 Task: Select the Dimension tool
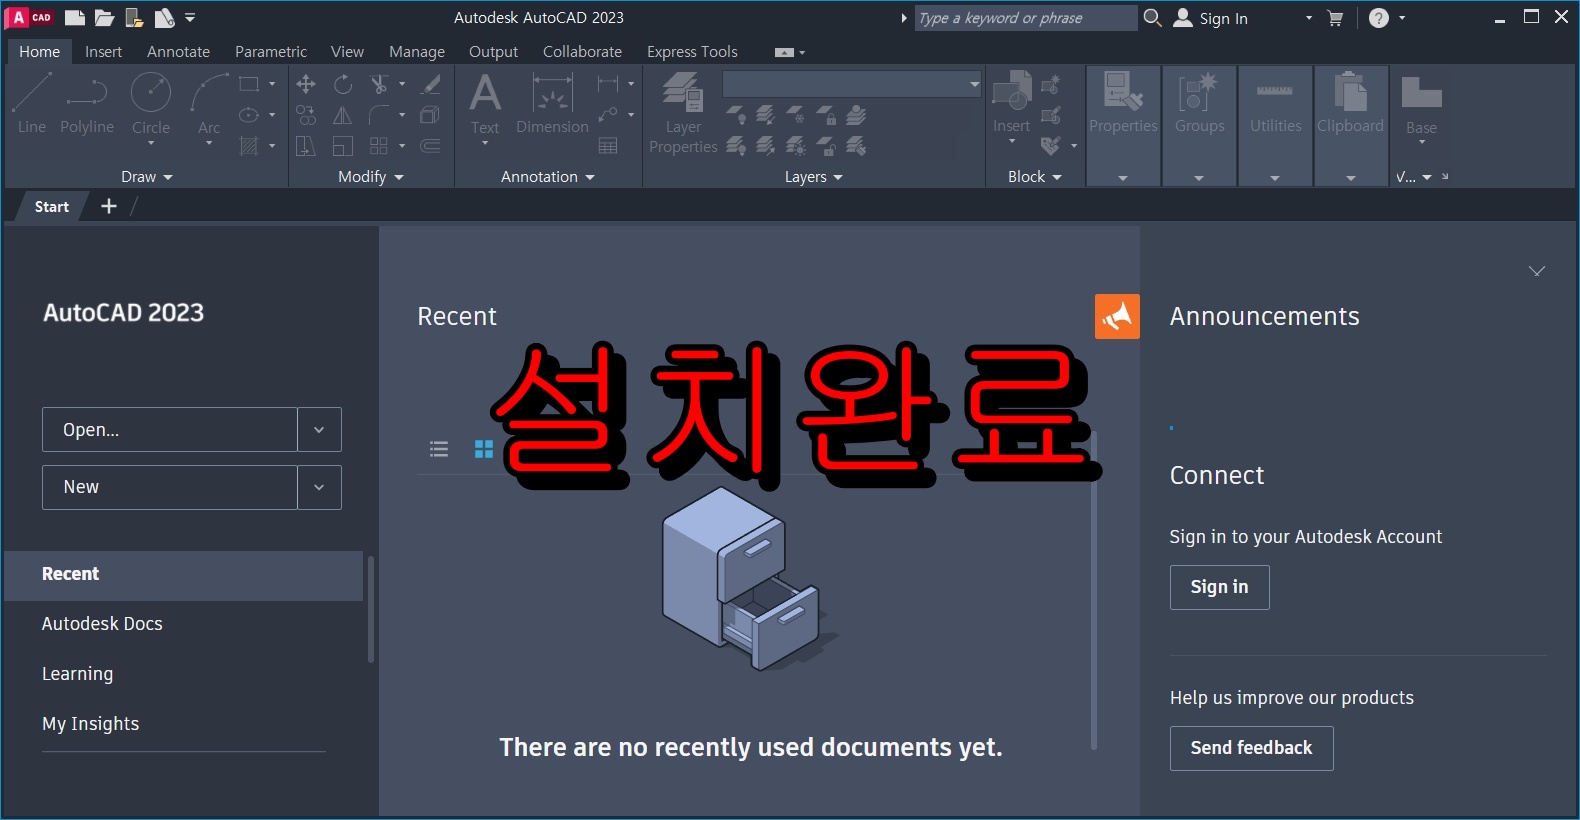click(552, 103)
